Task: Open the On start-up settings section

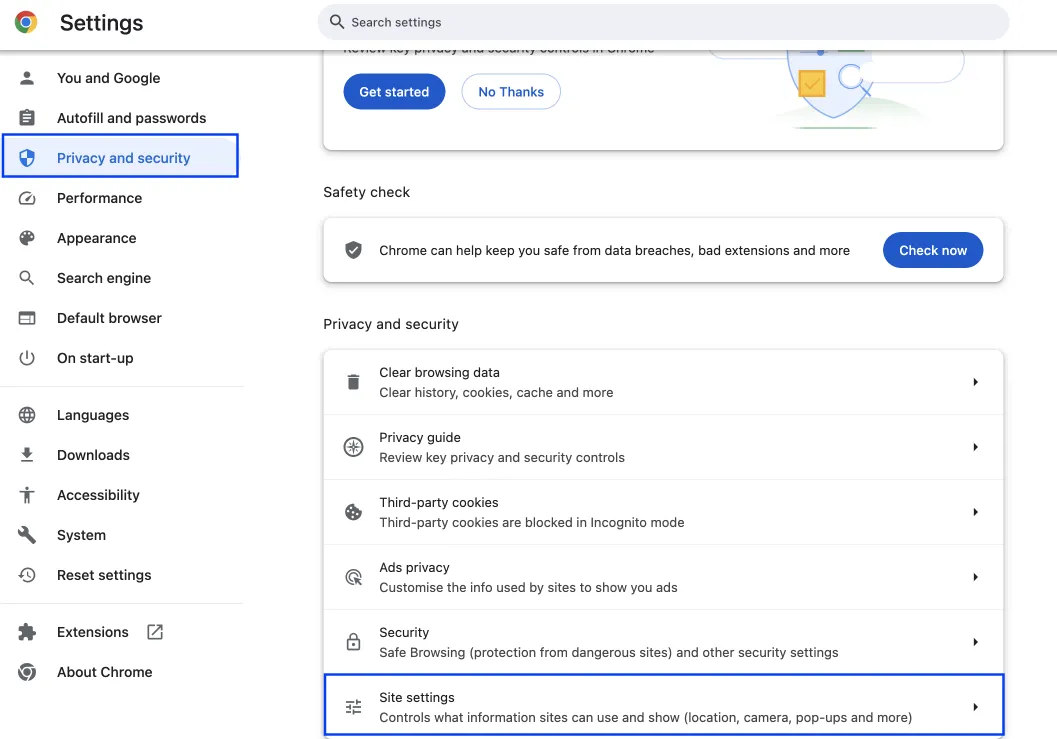Action: (97, 358)
